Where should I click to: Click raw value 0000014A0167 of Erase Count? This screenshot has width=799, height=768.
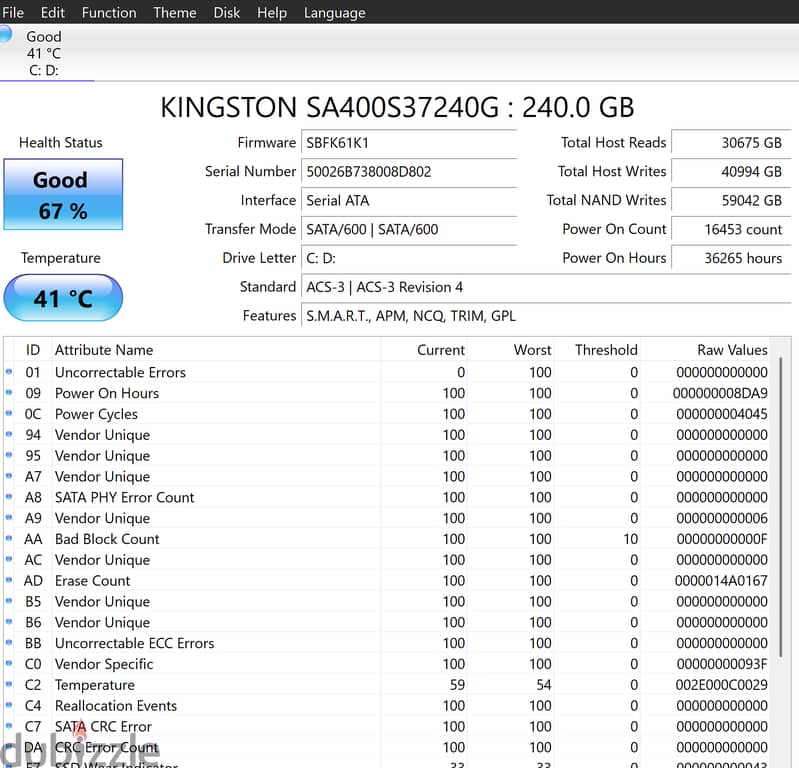[x=721, y=581]
